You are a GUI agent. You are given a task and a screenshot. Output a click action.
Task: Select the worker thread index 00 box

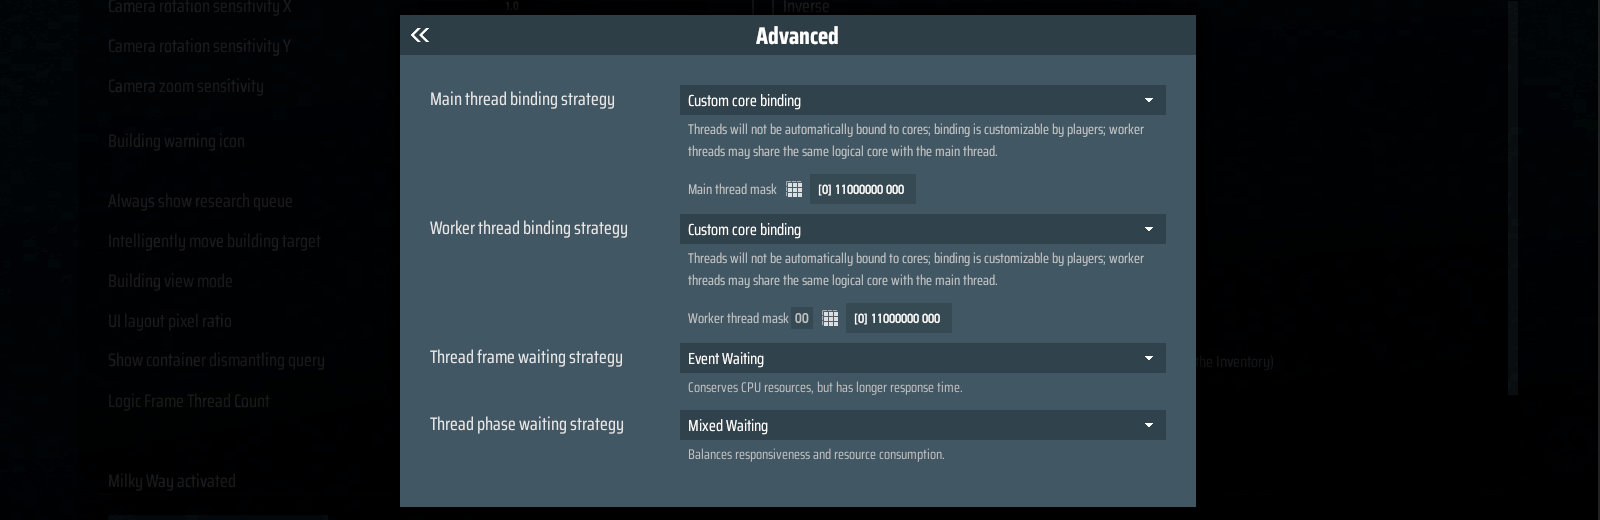(802, 318)
